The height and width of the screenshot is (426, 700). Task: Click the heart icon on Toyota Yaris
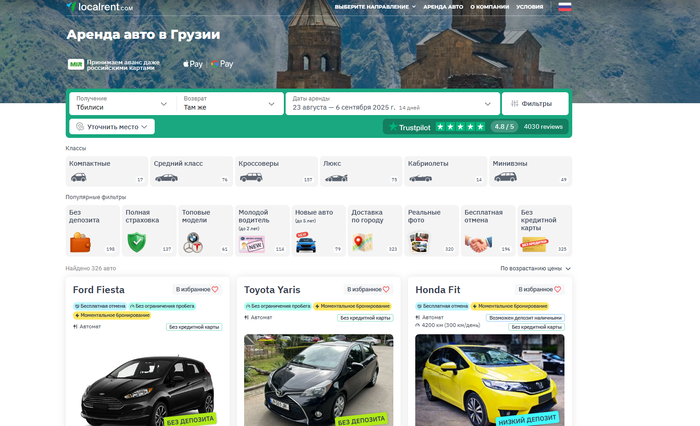(386, 289)
